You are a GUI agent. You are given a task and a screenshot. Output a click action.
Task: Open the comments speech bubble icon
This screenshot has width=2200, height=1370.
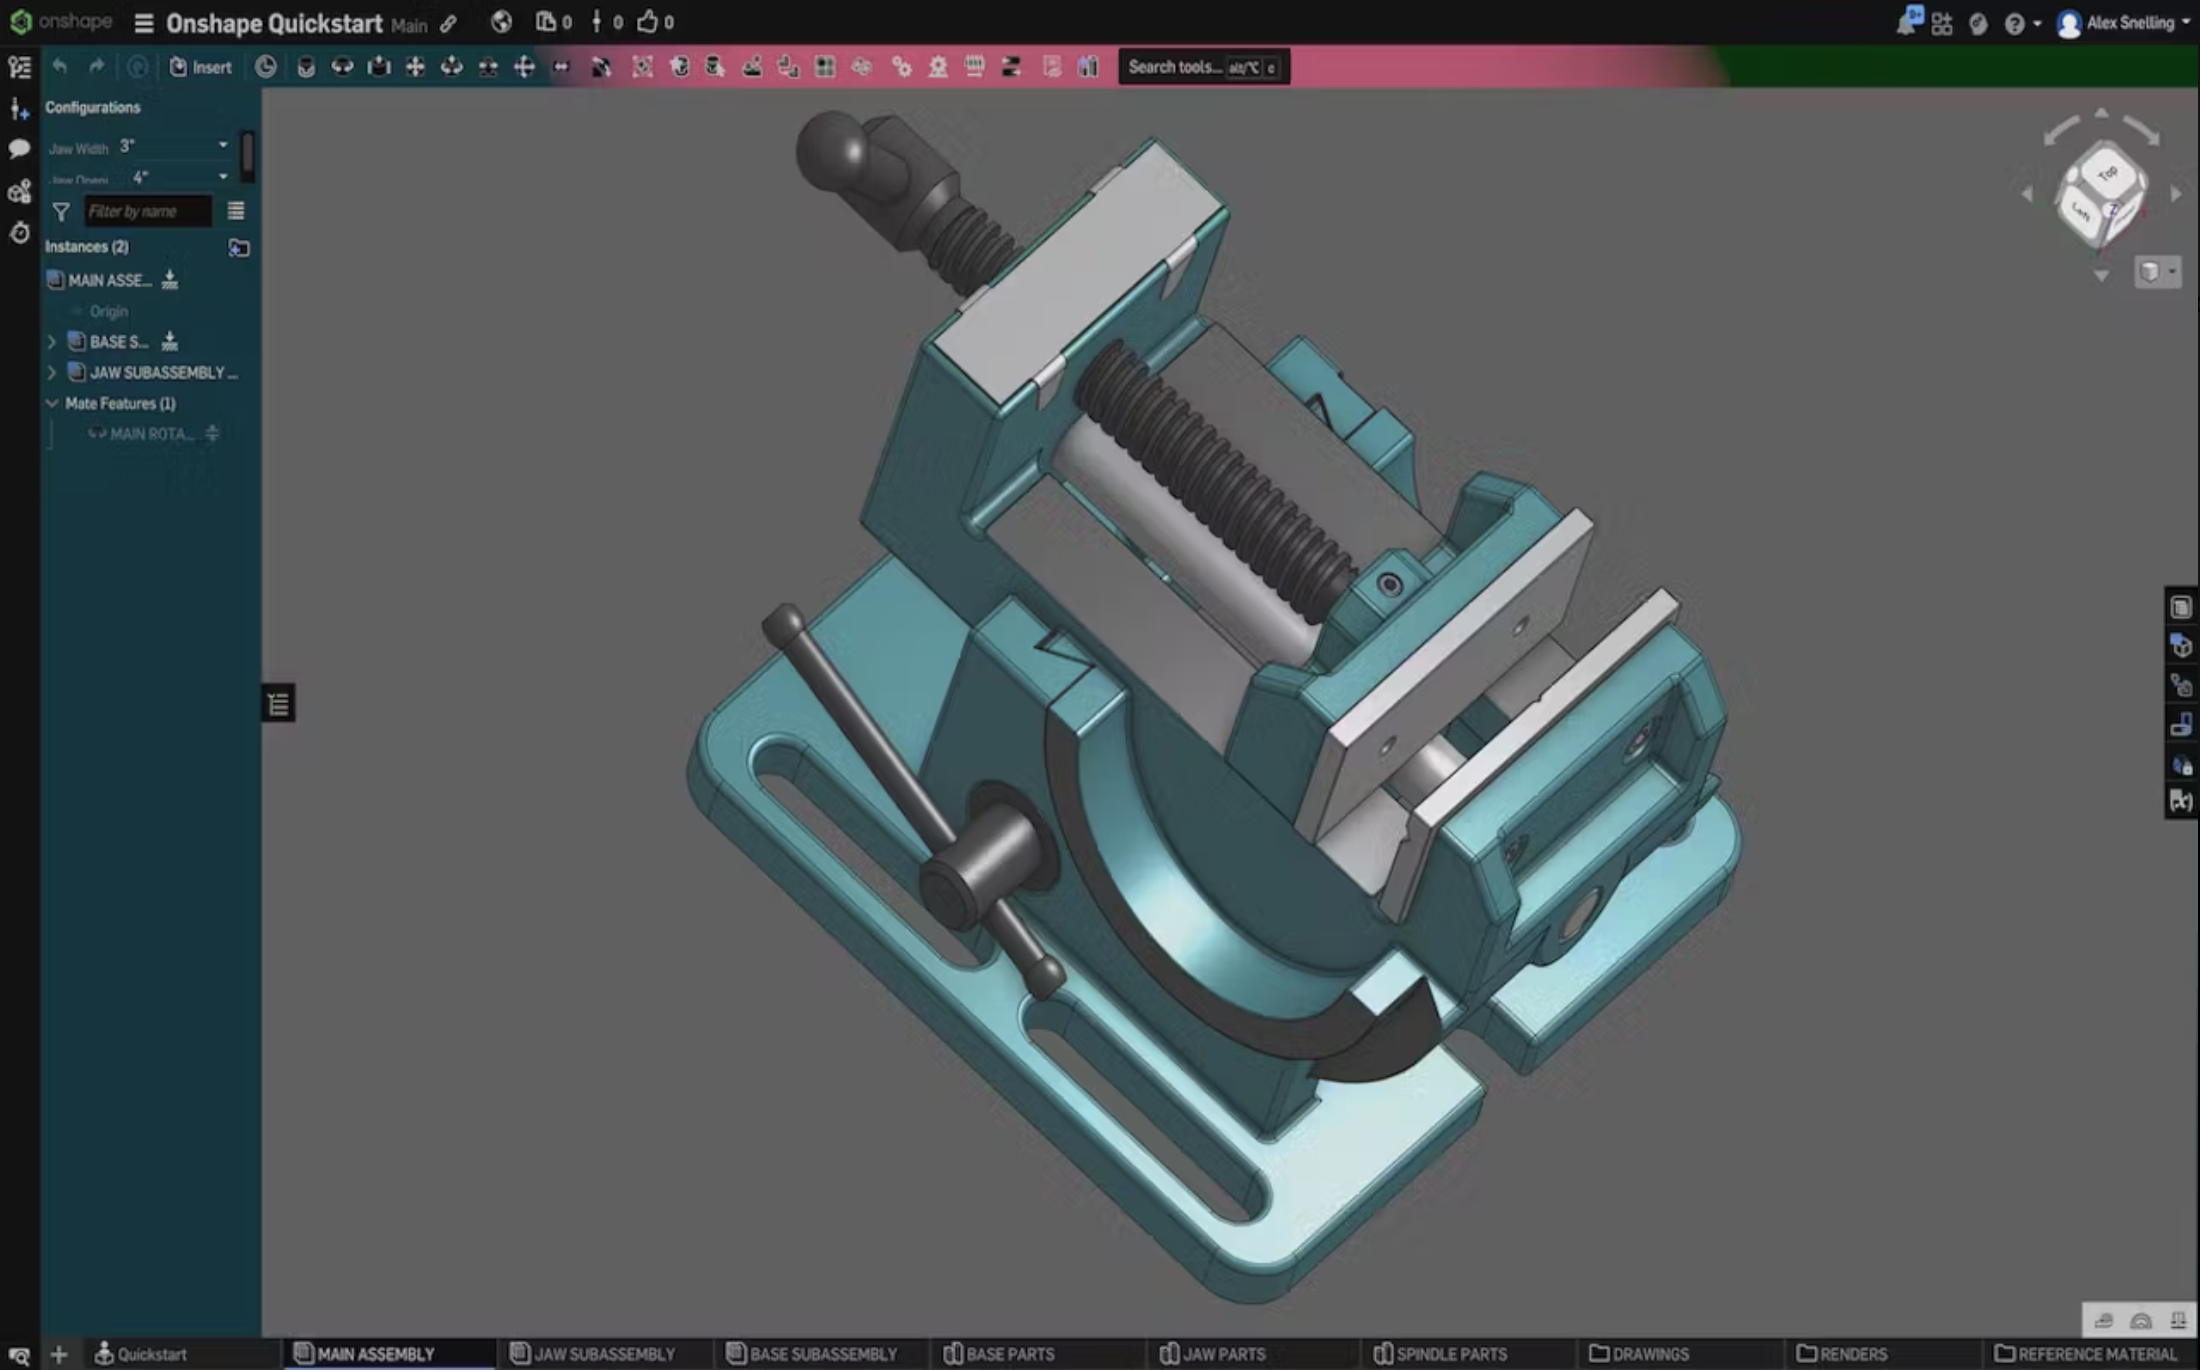click(19, 149)
